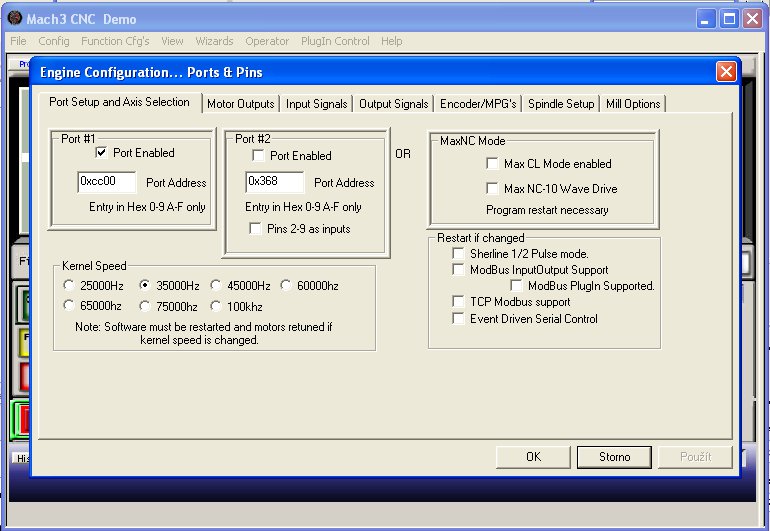Click the OK button
This screenshot has height=531, width=770.
coord(533,457)
